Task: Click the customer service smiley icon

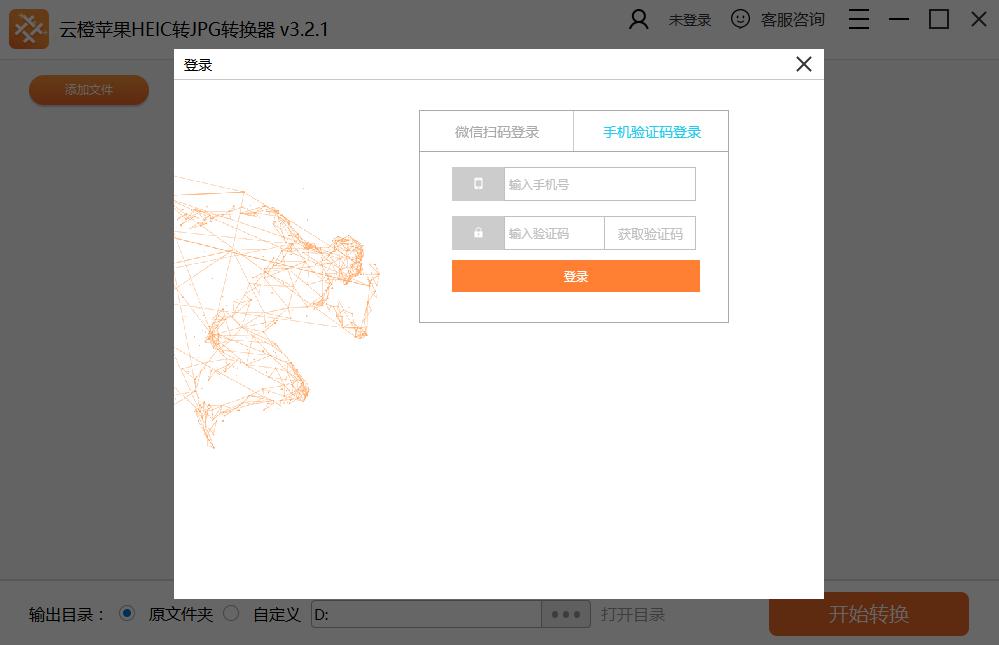Action: click(x=740, y=19)
